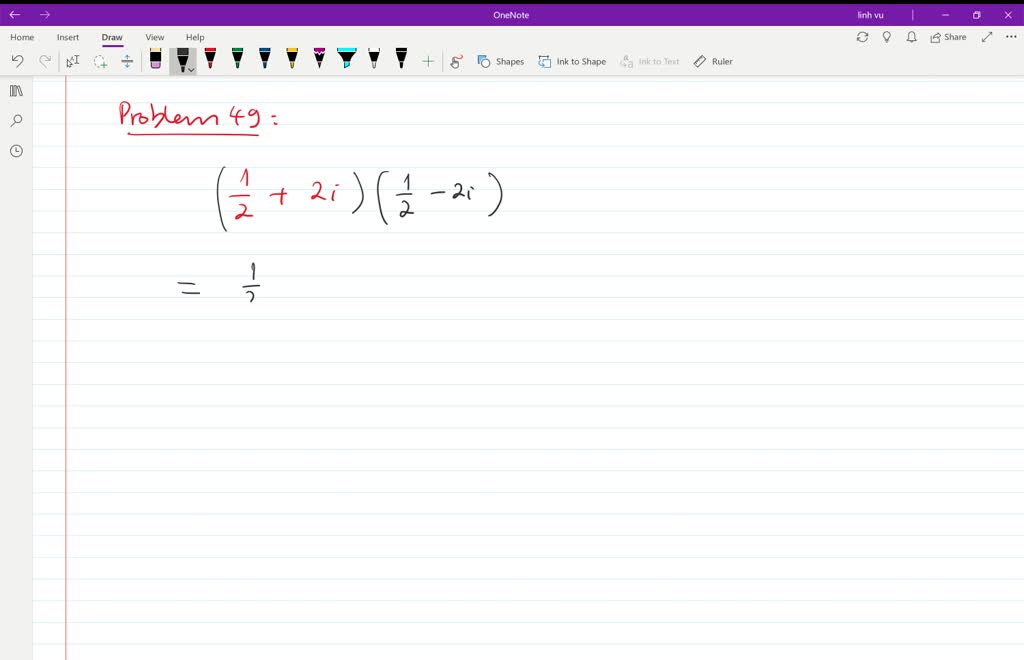Screen dimensions: 1024x660
Task: Pick the yellow highlighter pen
Action: coord(290,58)
